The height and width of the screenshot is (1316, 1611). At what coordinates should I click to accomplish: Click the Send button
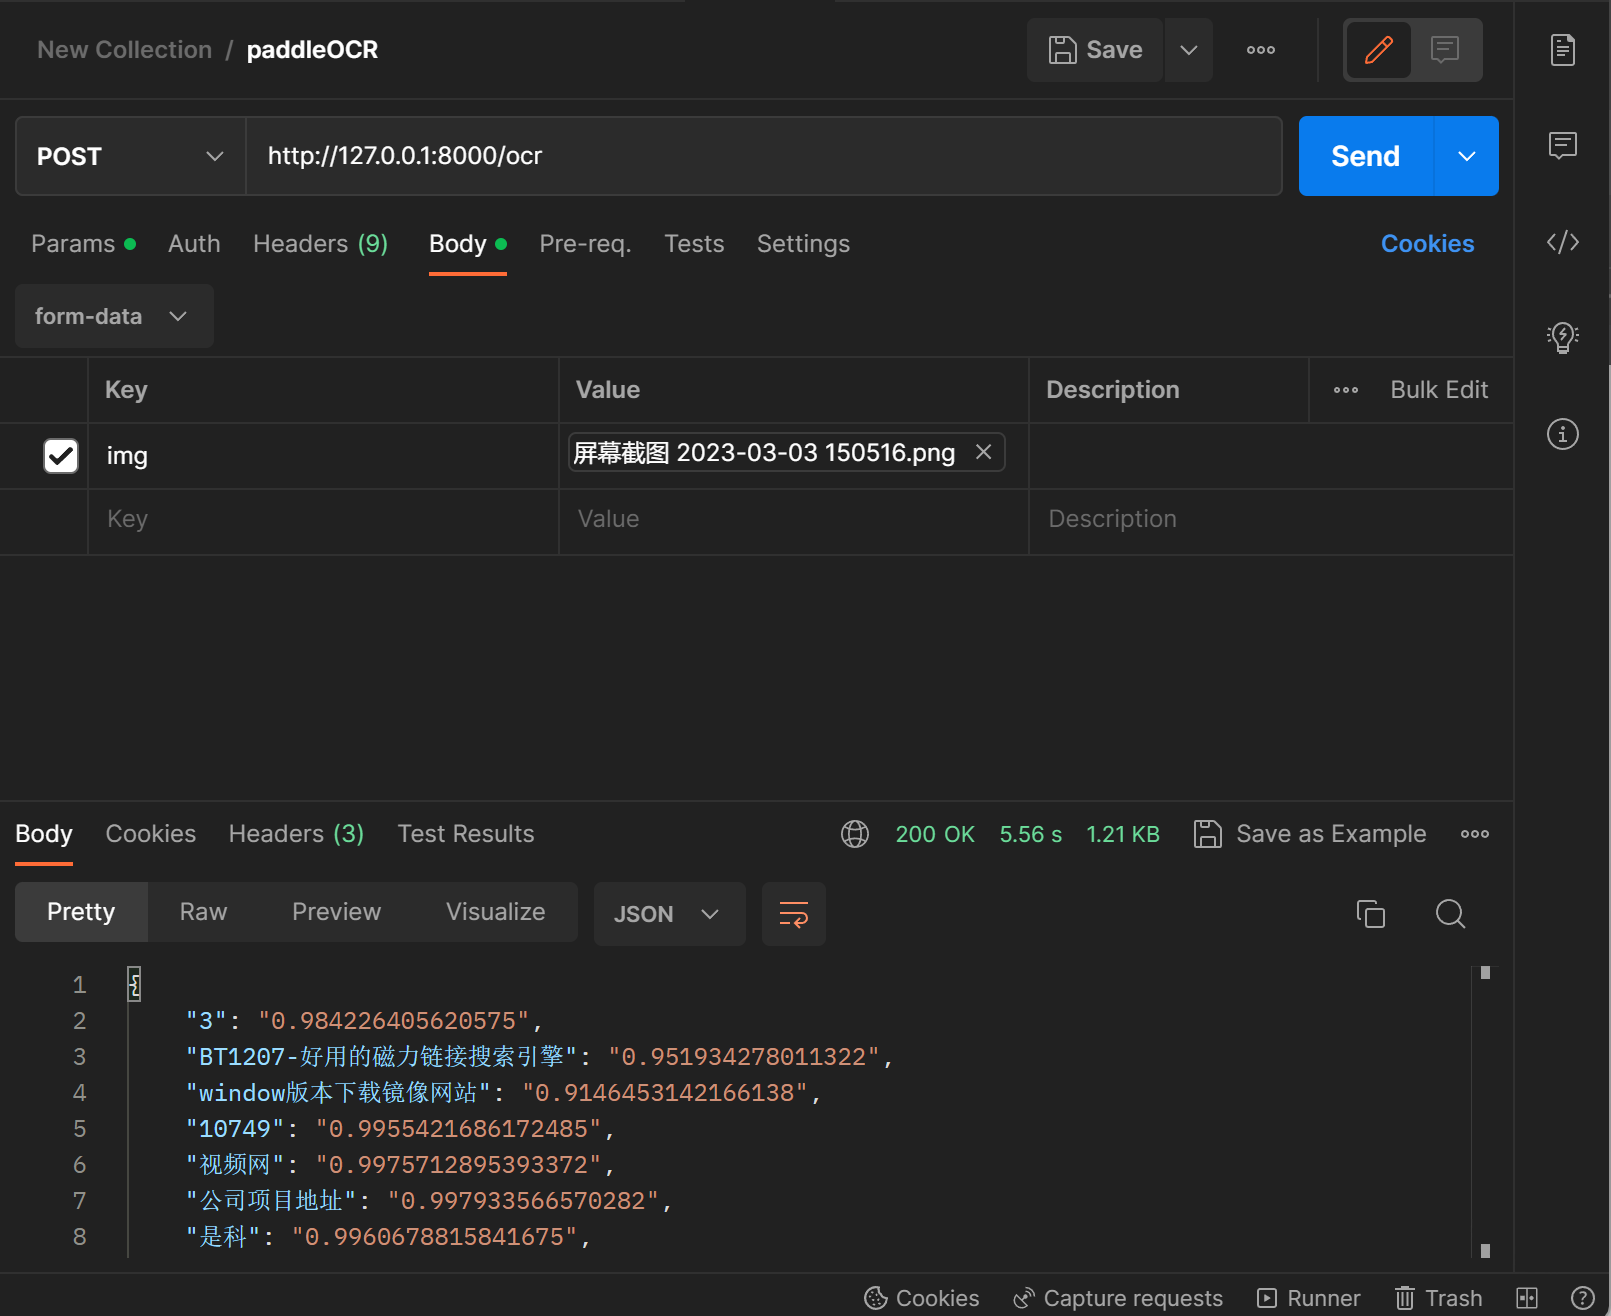click(1363, 156)
